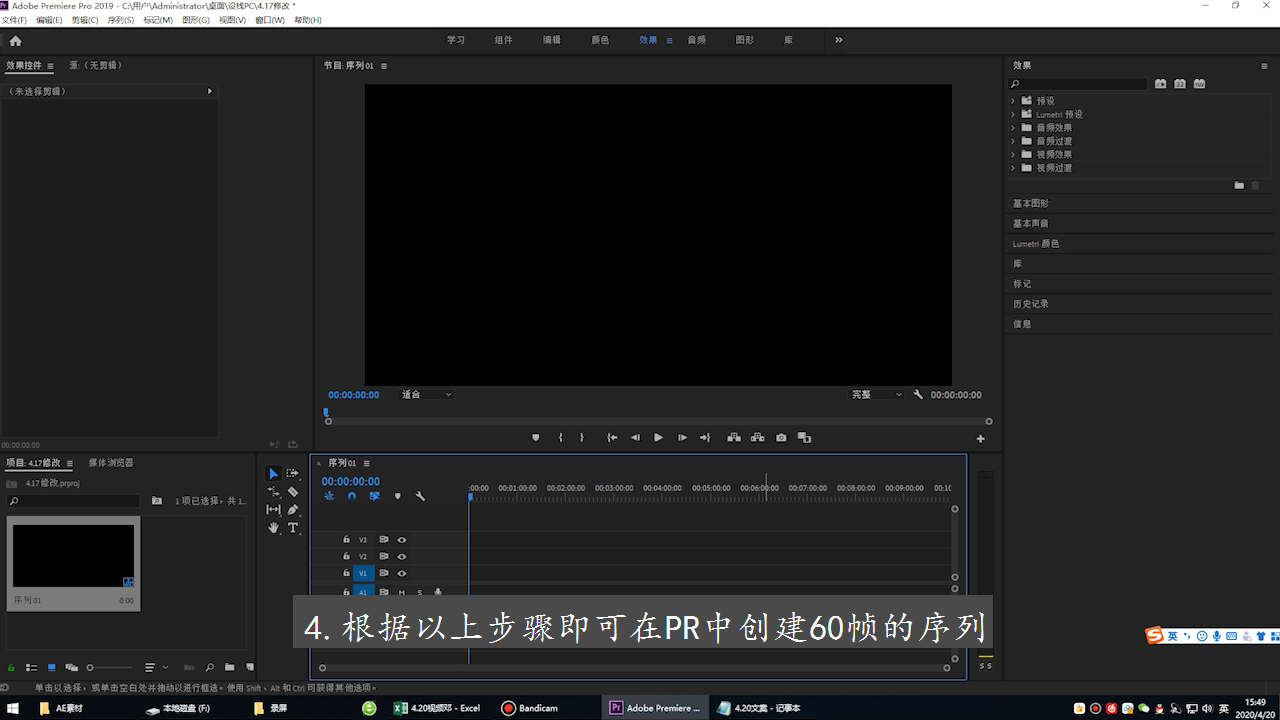The width and height of the screenshot is (1280, 720).
Task: Open the 文件(F) menu
Action: pyautogui.click(x=14, y=20)
